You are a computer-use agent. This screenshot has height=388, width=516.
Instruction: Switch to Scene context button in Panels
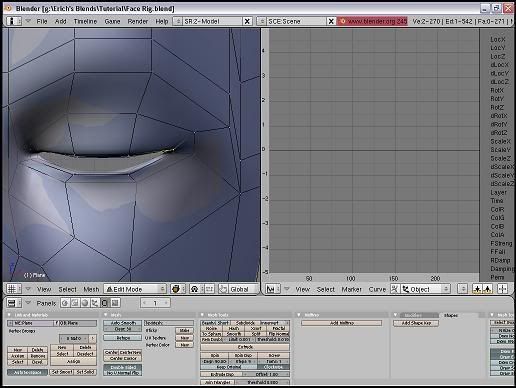(115, 303)
